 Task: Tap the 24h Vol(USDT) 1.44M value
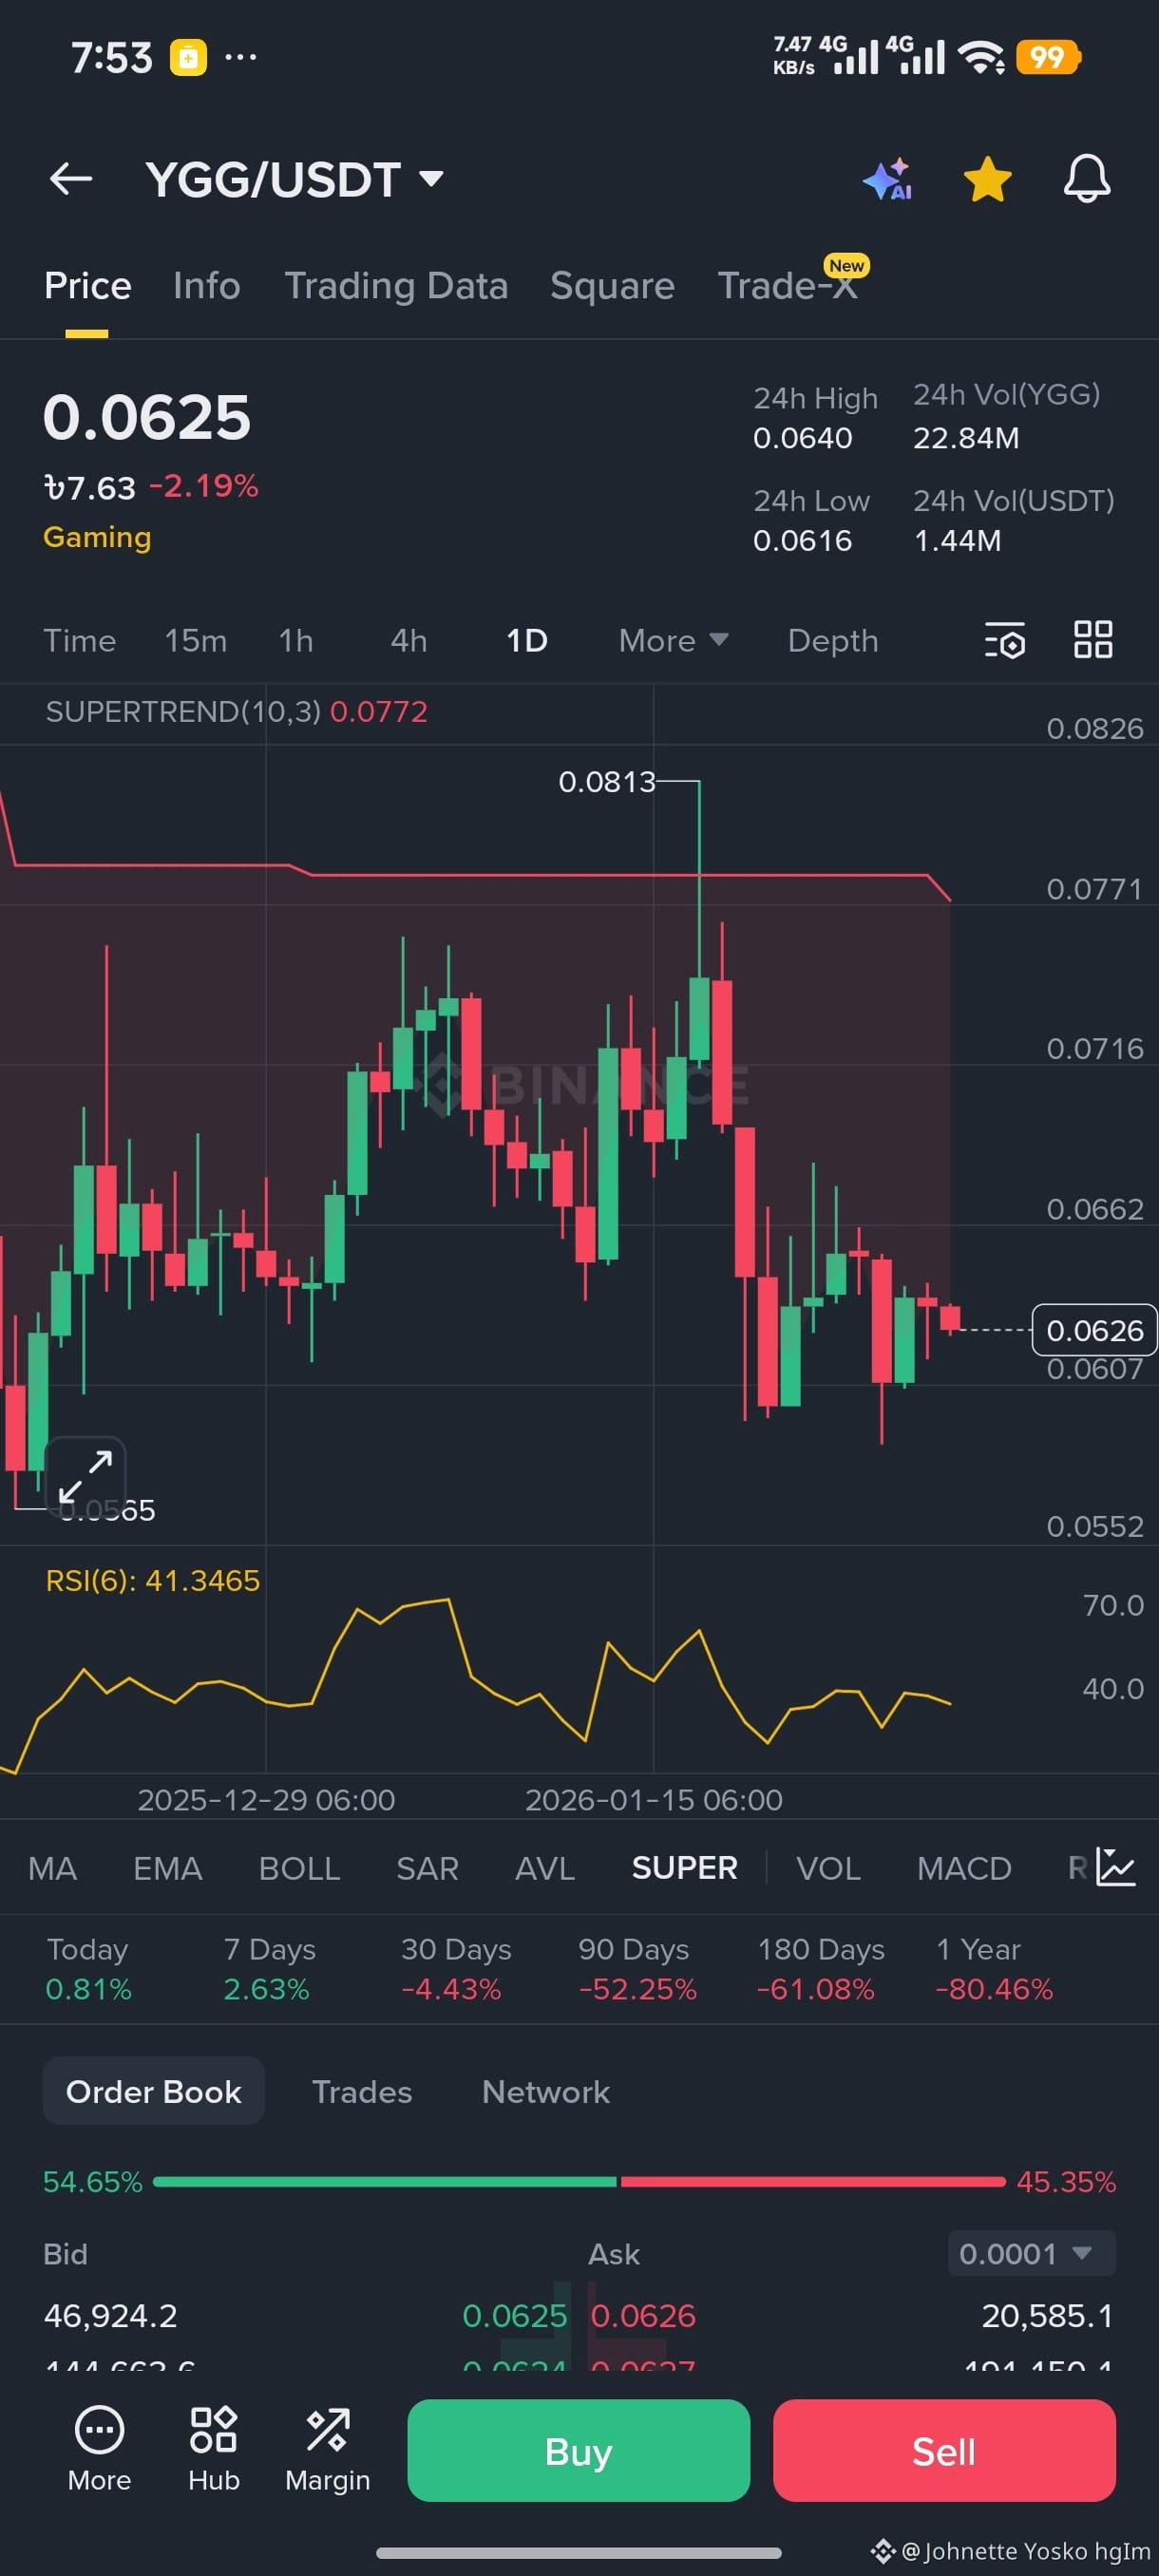(957, 541)
